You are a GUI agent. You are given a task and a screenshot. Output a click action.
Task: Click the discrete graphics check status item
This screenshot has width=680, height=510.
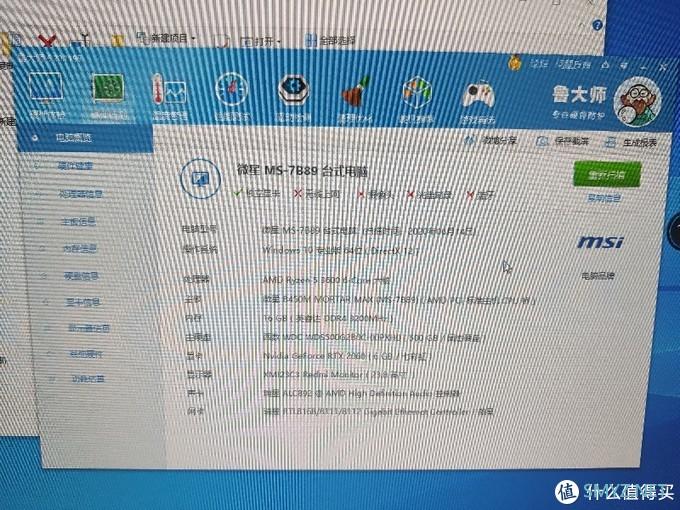coord(257,193)
